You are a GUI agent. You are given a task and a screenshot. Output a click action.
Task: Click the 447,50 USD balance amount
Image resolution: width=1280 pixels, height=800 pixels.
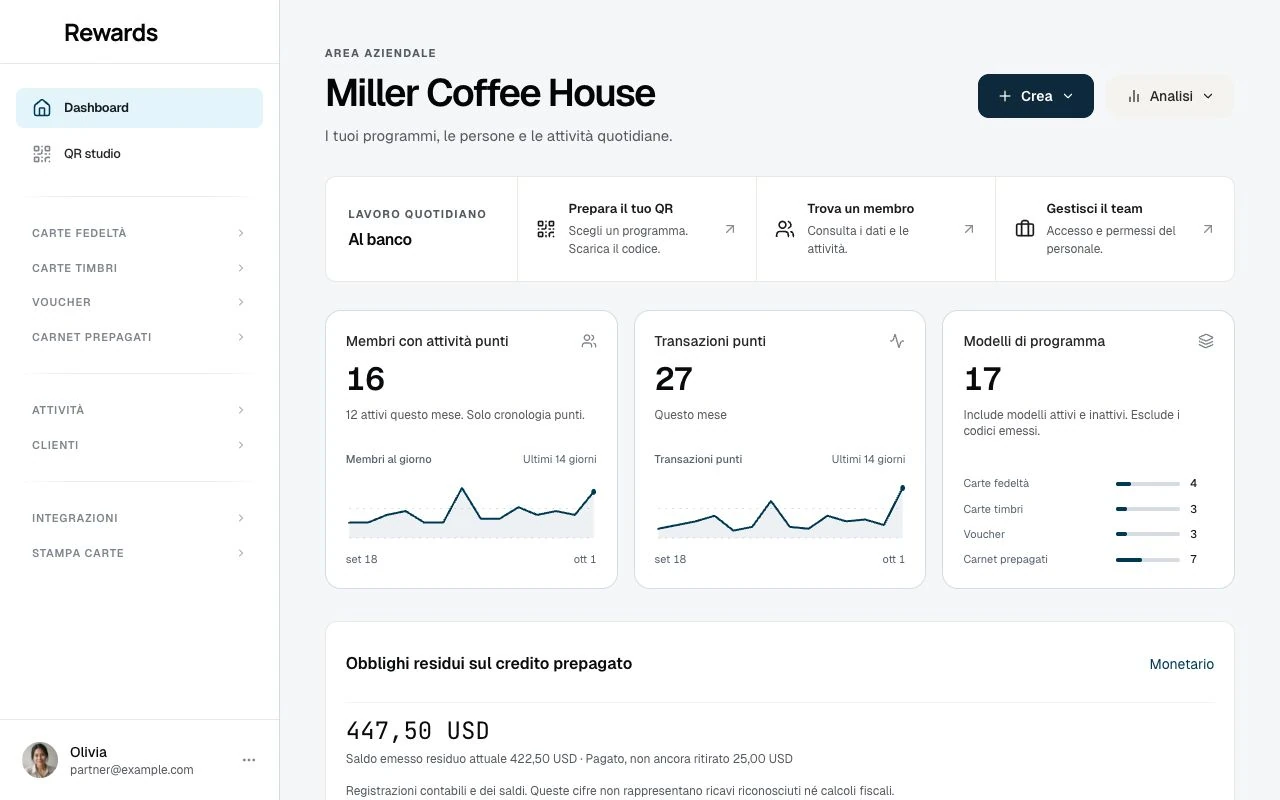click(x=418, y=731)
